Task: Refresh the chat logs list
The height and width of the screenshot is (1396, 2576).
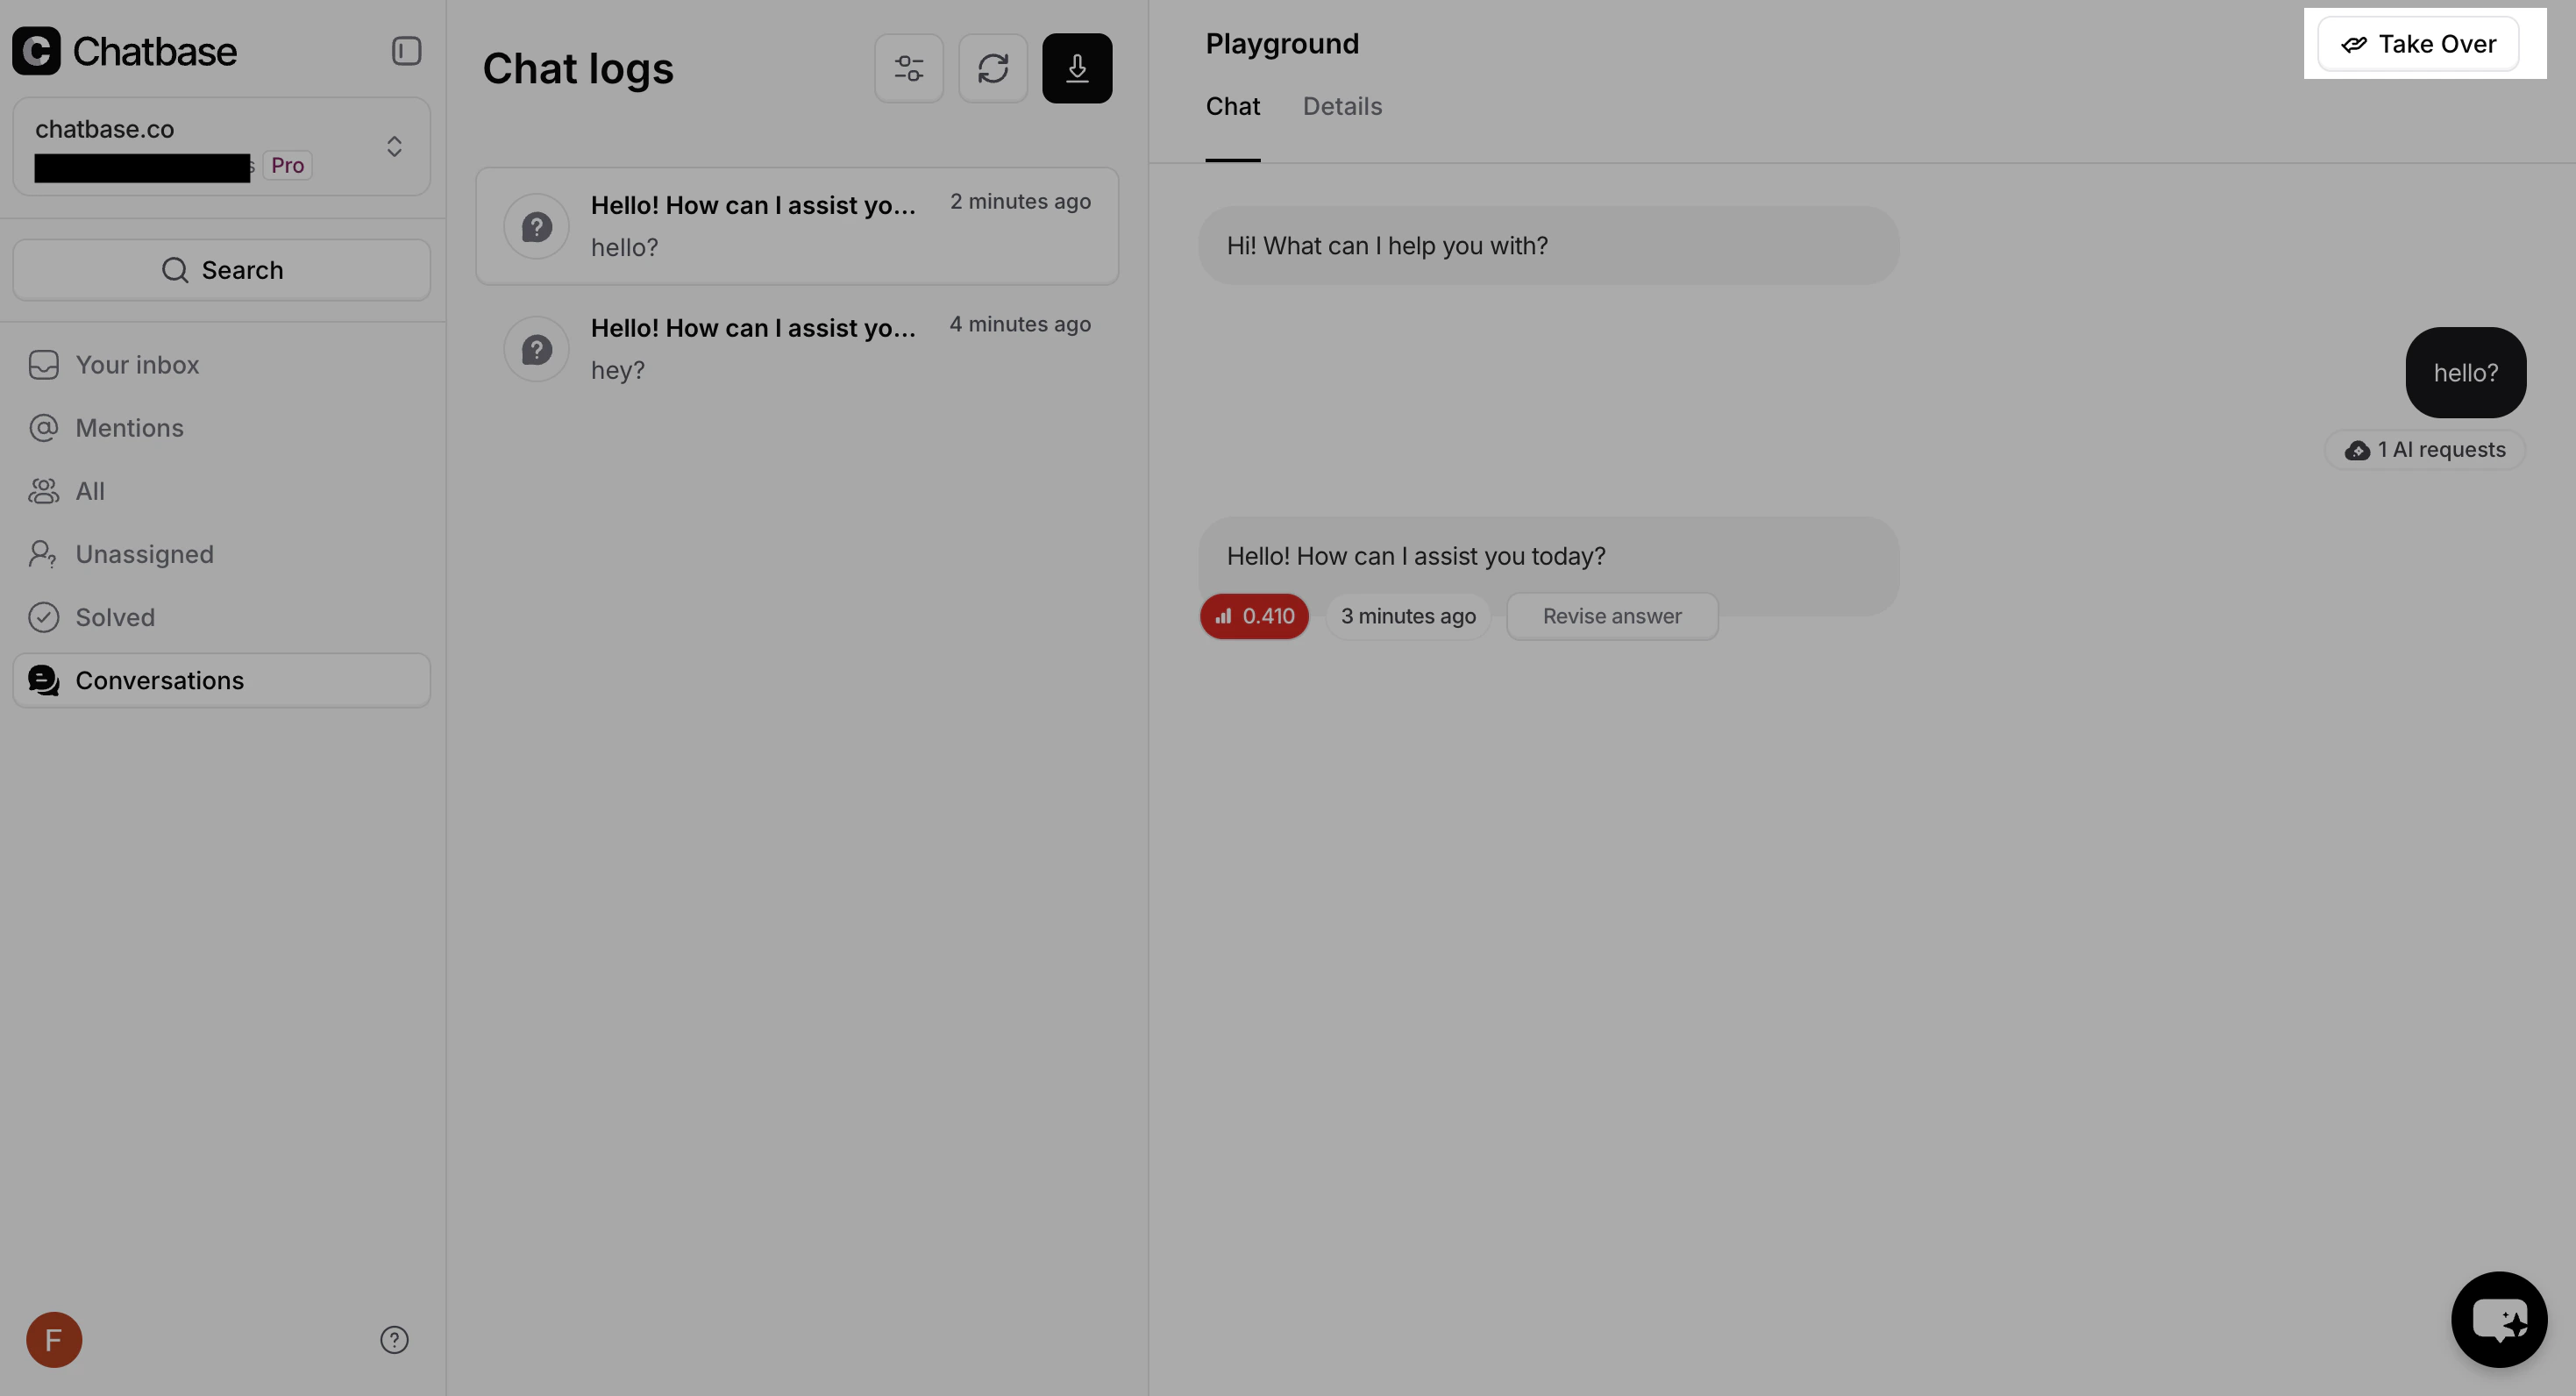Action: pos(993,67)
